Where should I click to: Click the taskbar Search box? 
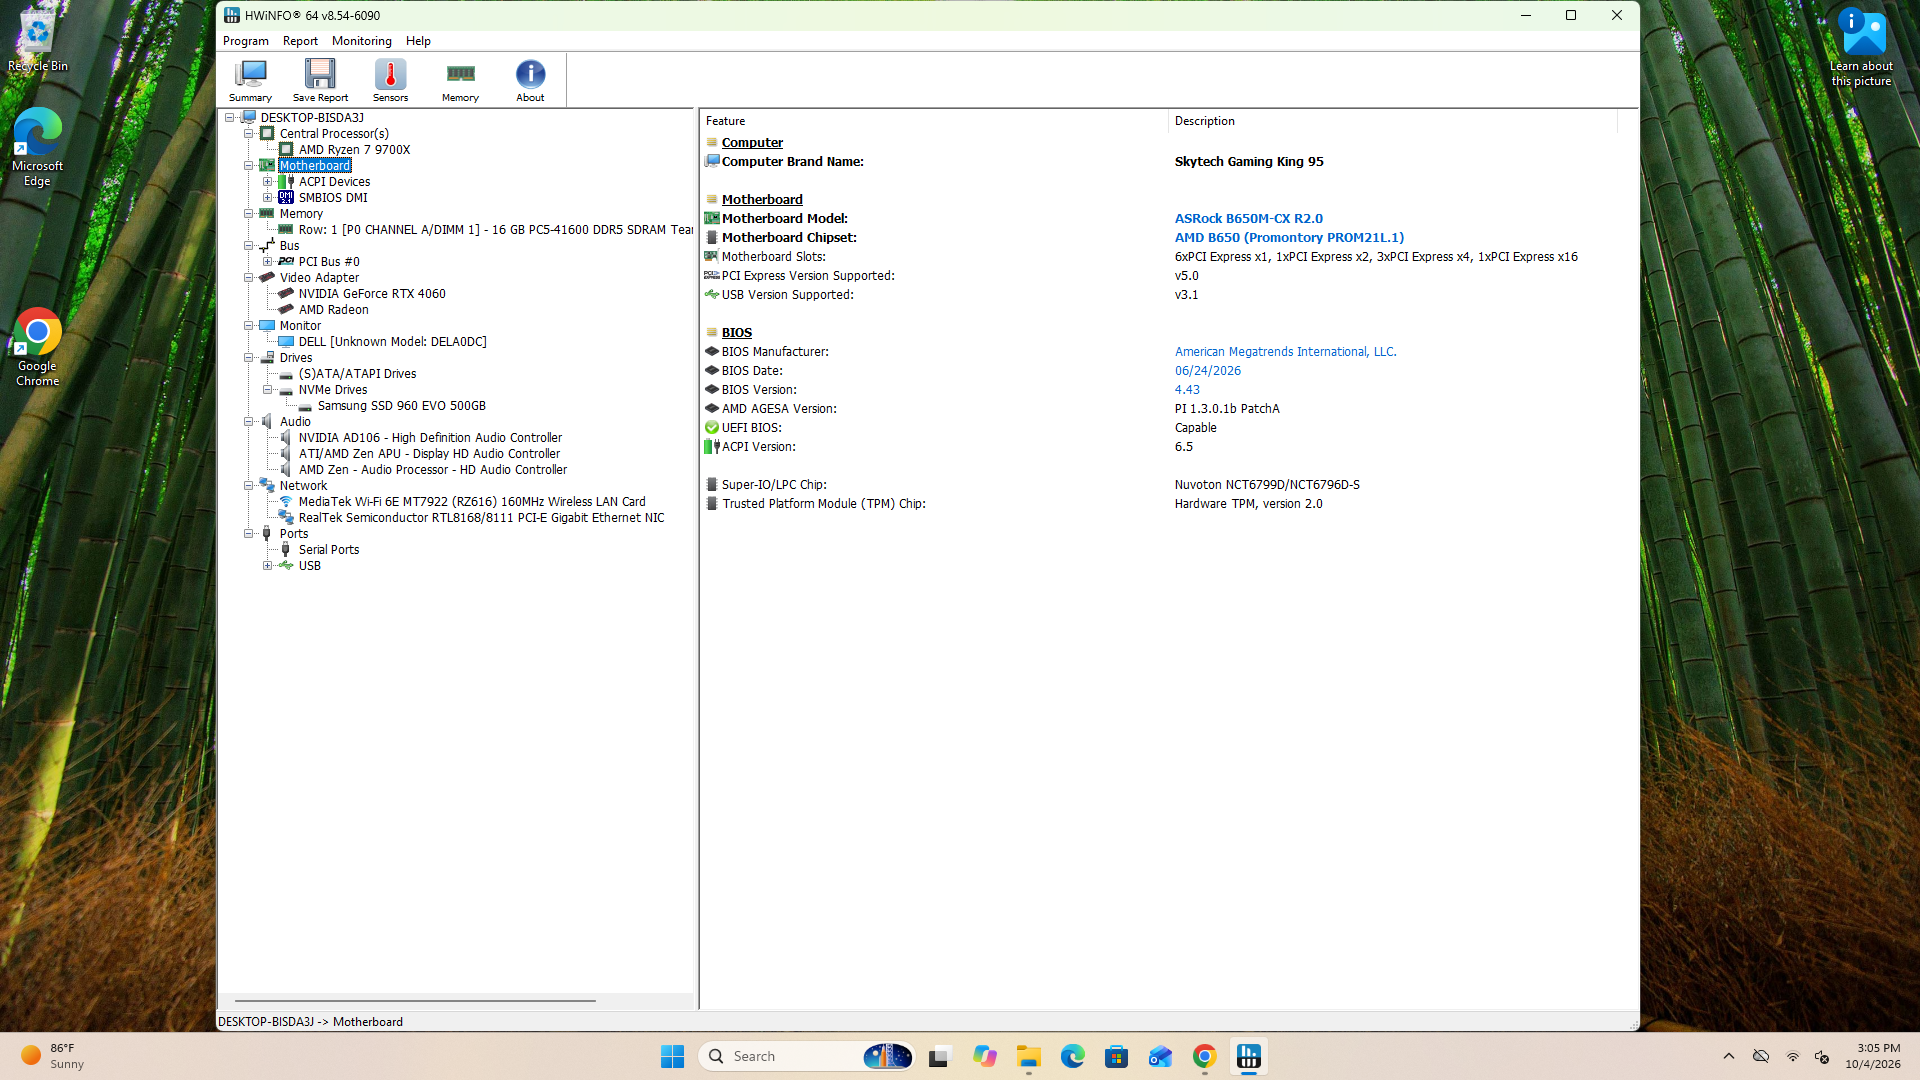click(x=808, y=1056)
